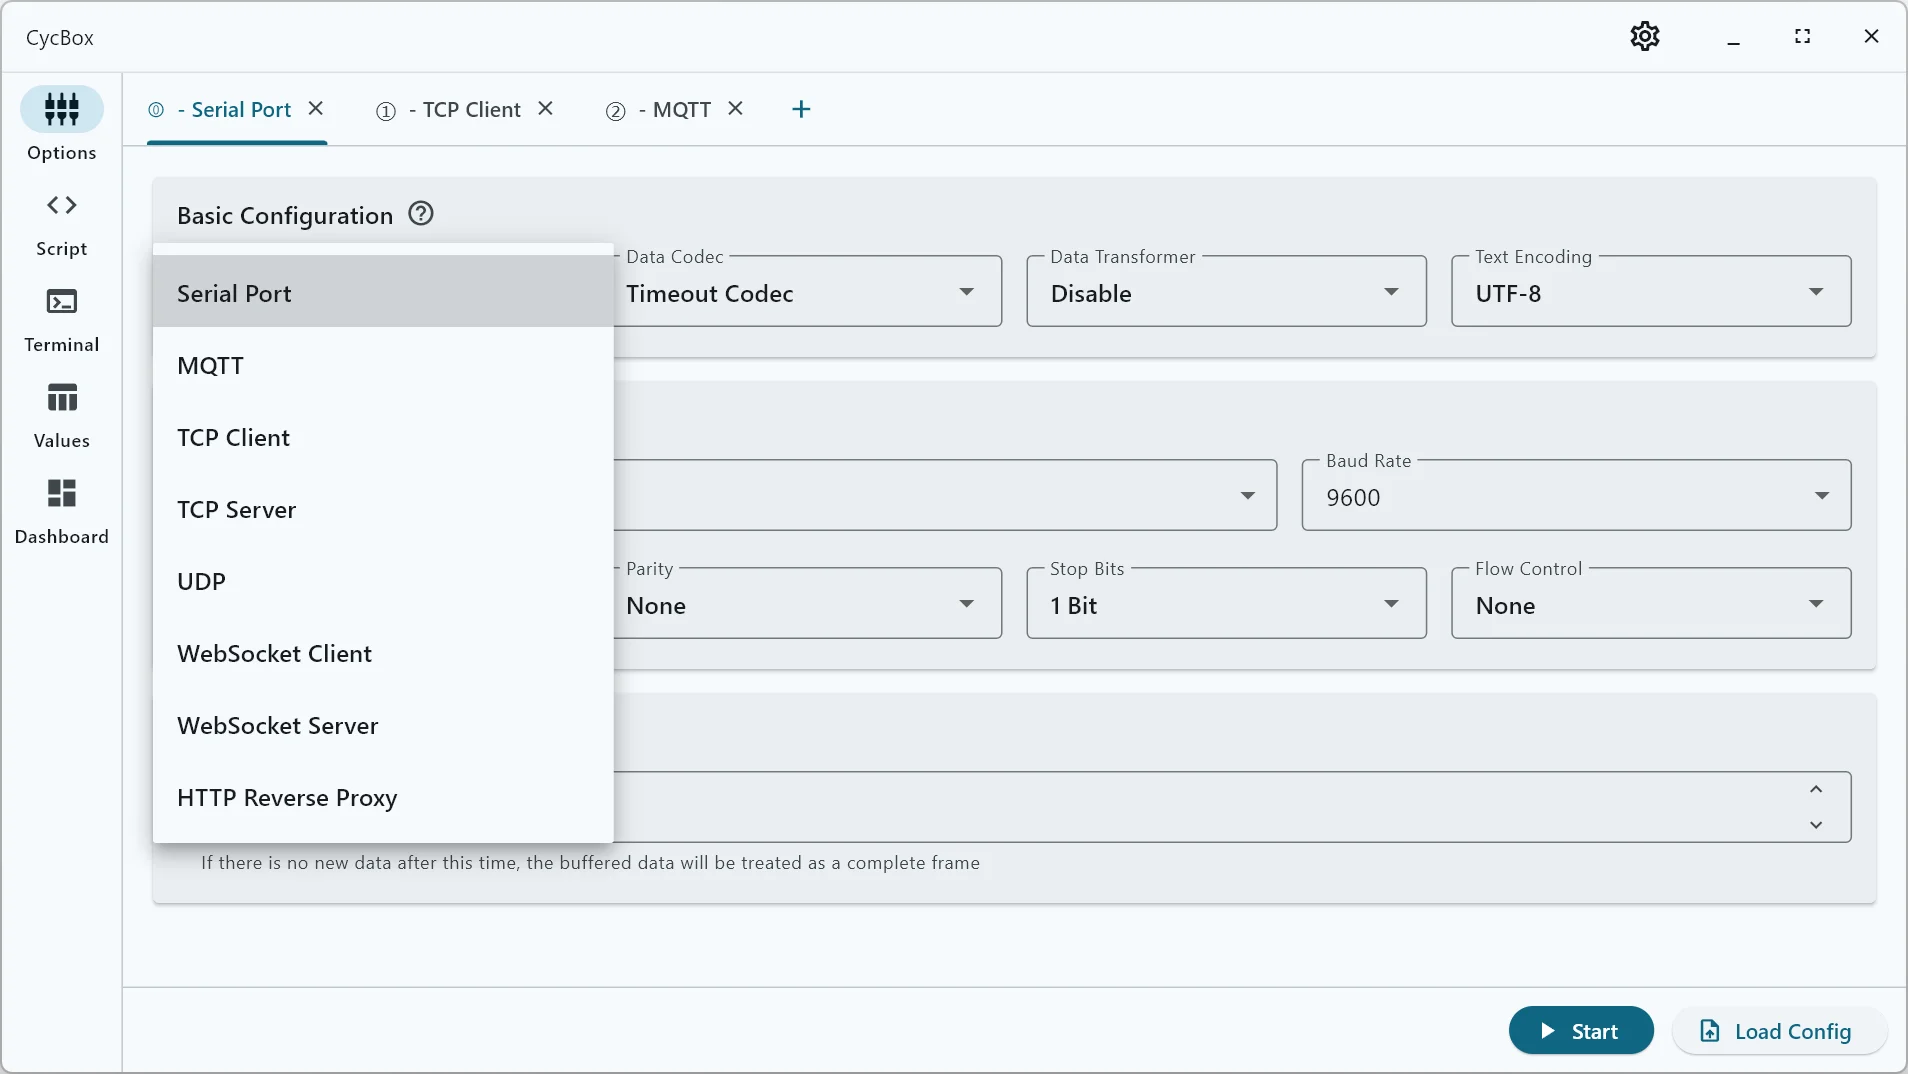Click the Basic Configuration help icon

click(x=421, y=214)
